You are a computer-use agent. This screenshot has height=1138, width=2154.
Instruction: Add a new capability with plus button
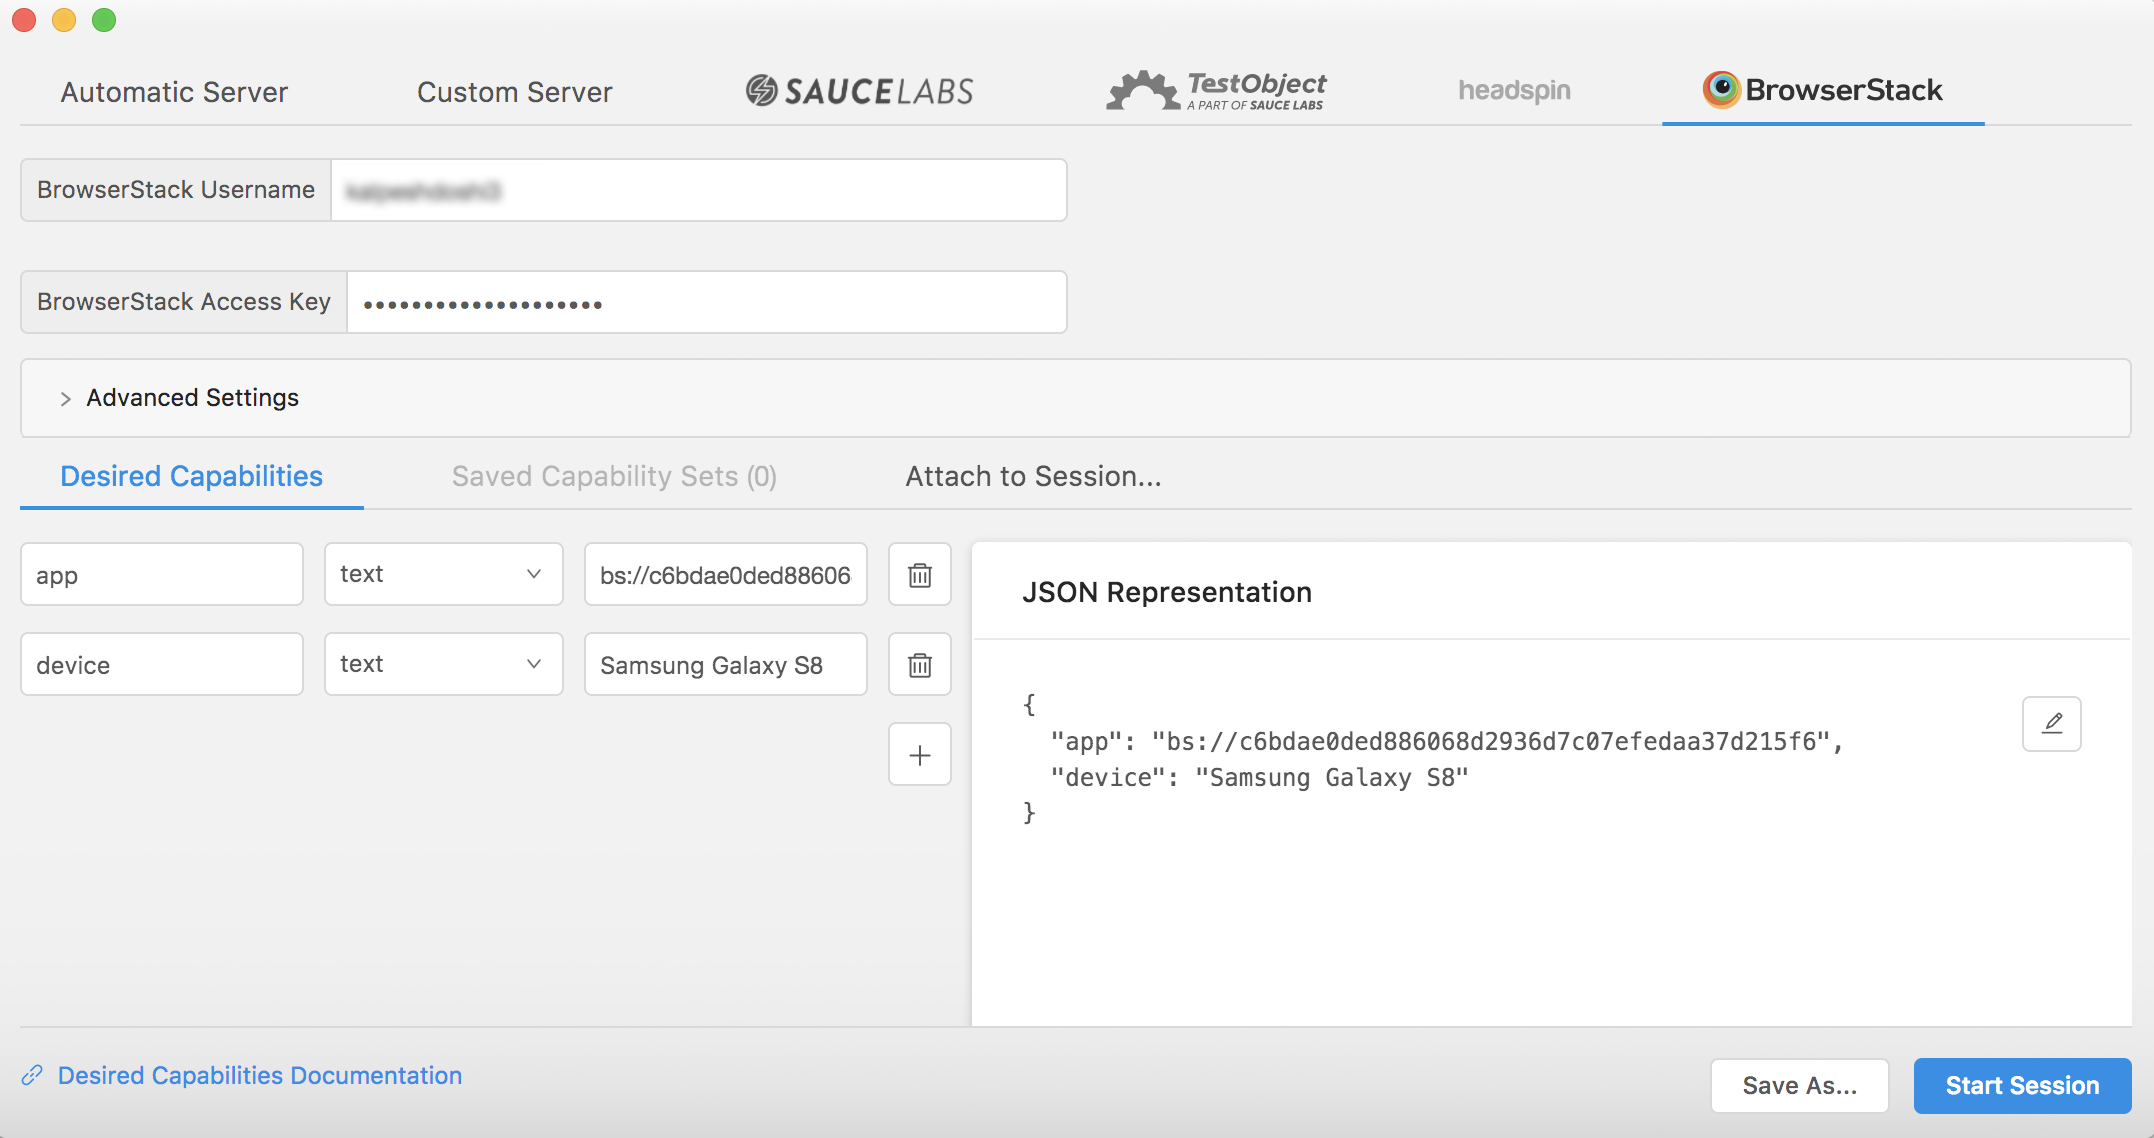(919, 755)
